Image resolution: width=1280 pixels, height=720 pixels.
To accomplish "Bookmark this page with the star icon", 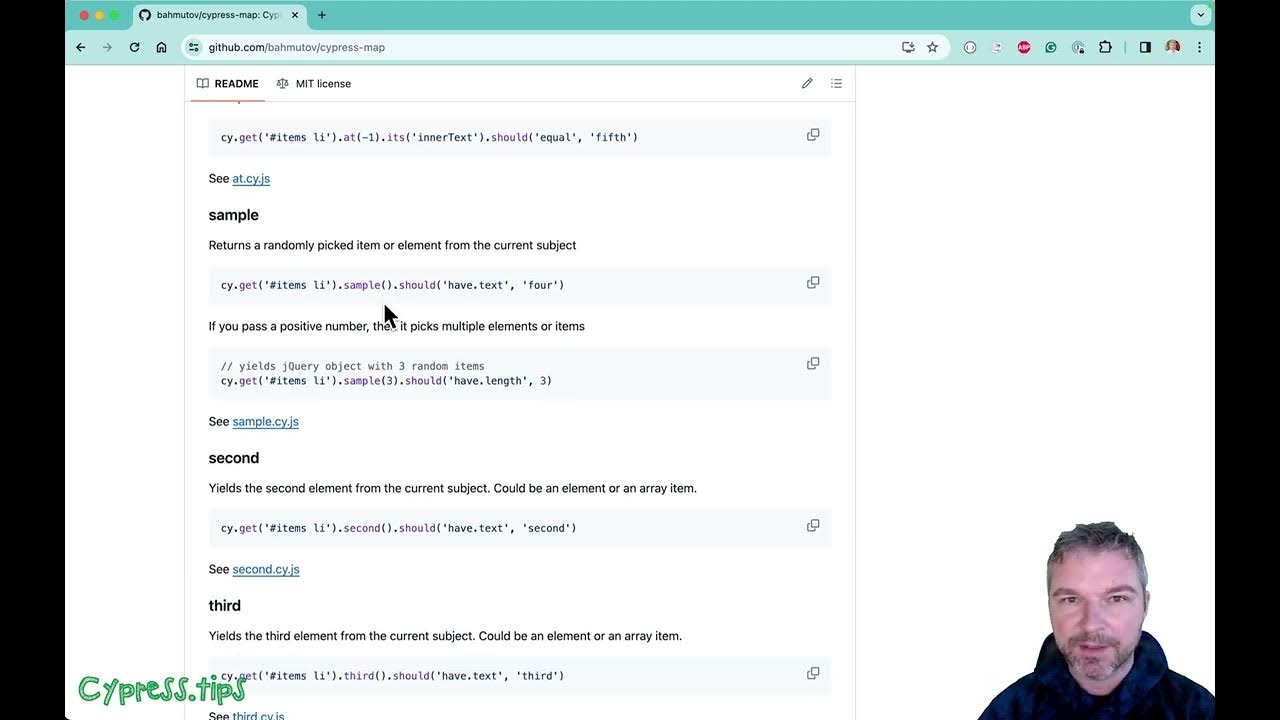I will [932, 47].
